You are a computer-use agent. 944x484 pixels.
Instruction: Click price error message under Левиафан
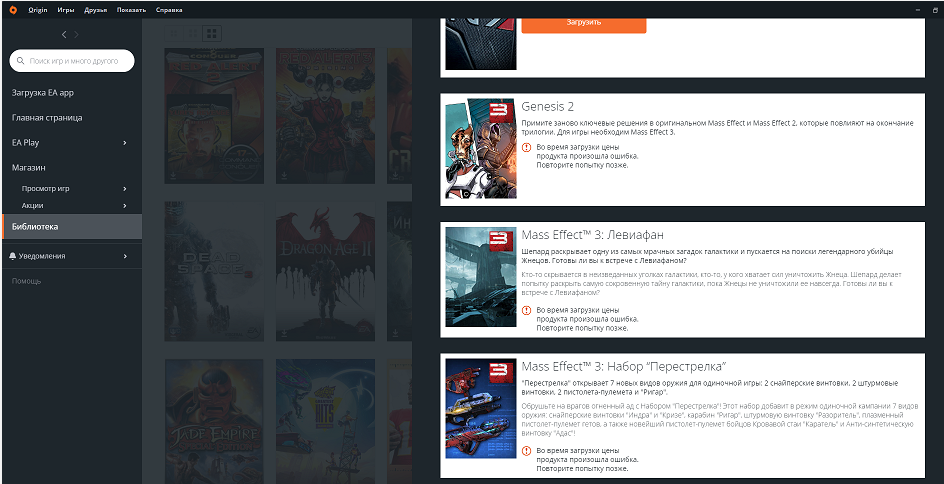click(x=587, y=319)
